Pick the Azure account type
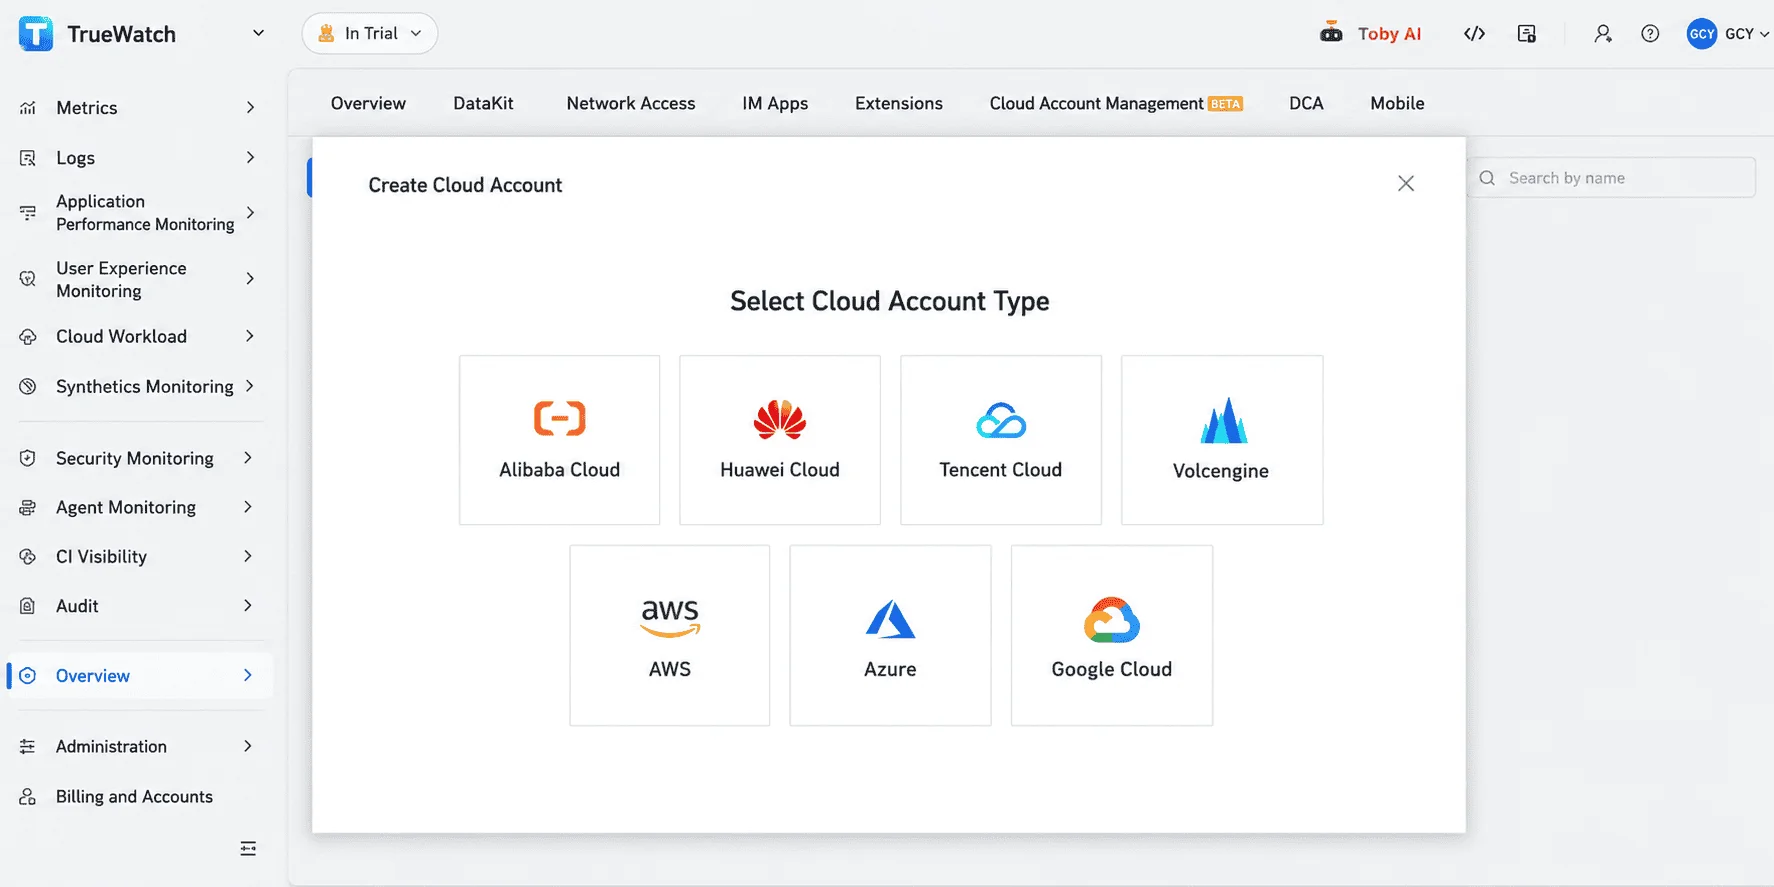Viewport: 1774px width, 887px height. click(890, 635)
